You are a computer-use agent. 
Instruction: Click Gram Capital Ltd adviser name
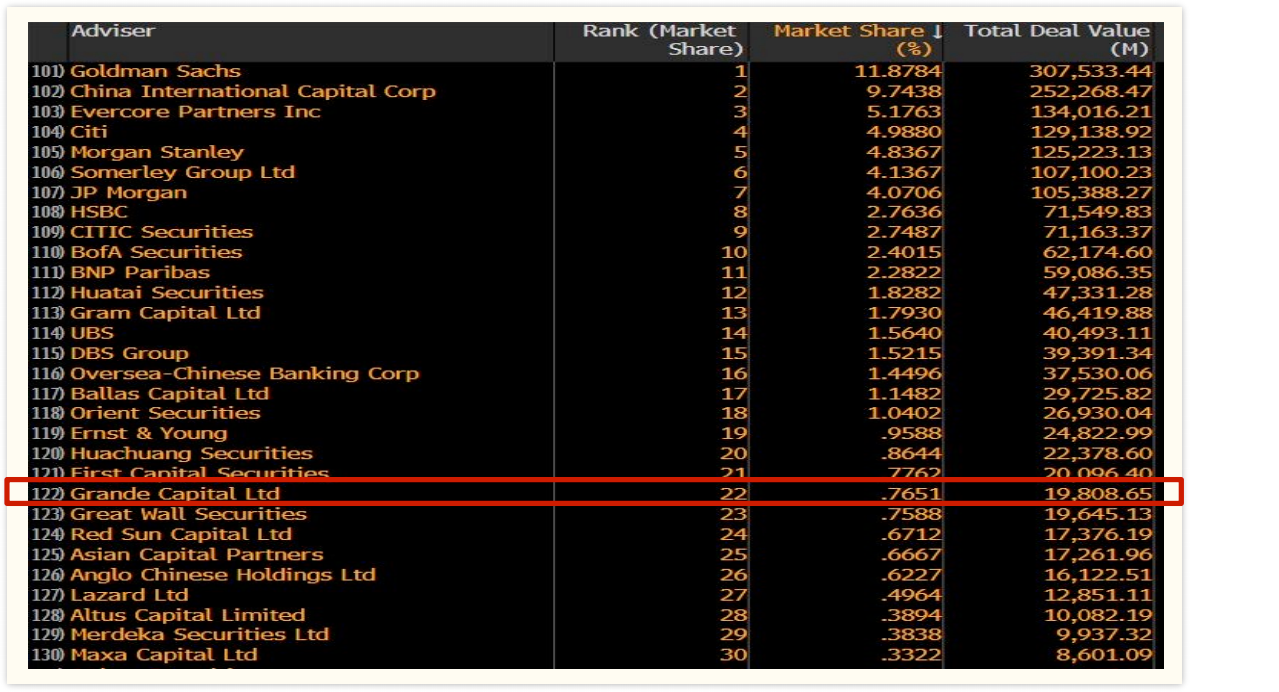pyautogui.click(x=165, y=312)
